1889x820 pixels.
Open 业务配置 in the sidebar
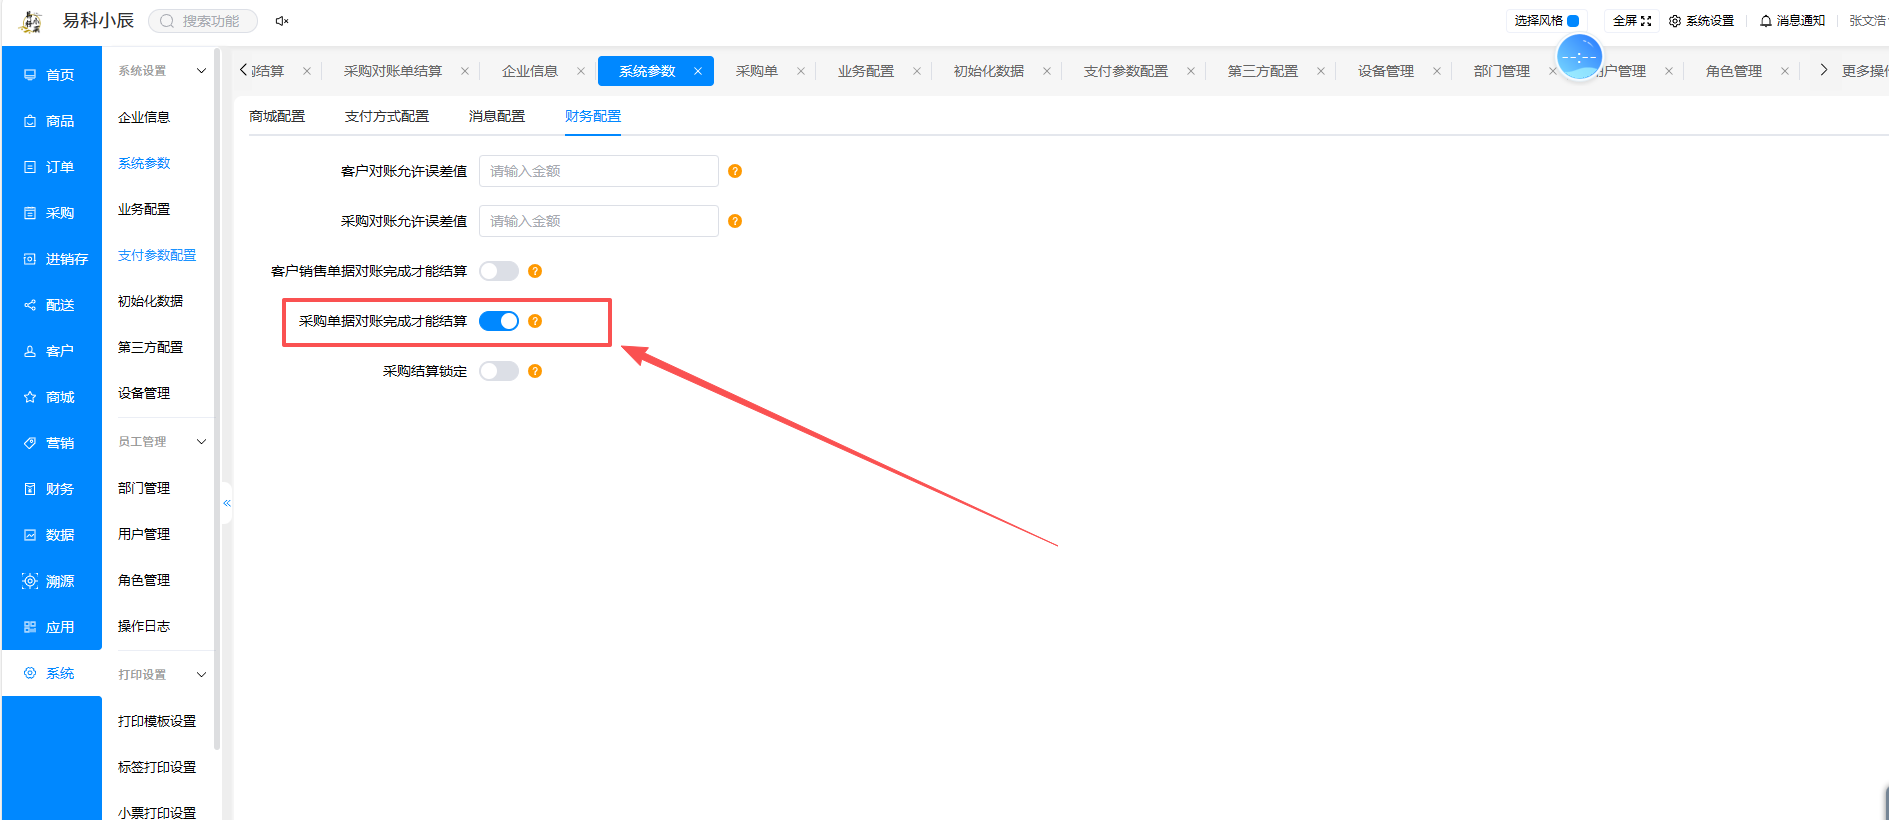point(144,209)
